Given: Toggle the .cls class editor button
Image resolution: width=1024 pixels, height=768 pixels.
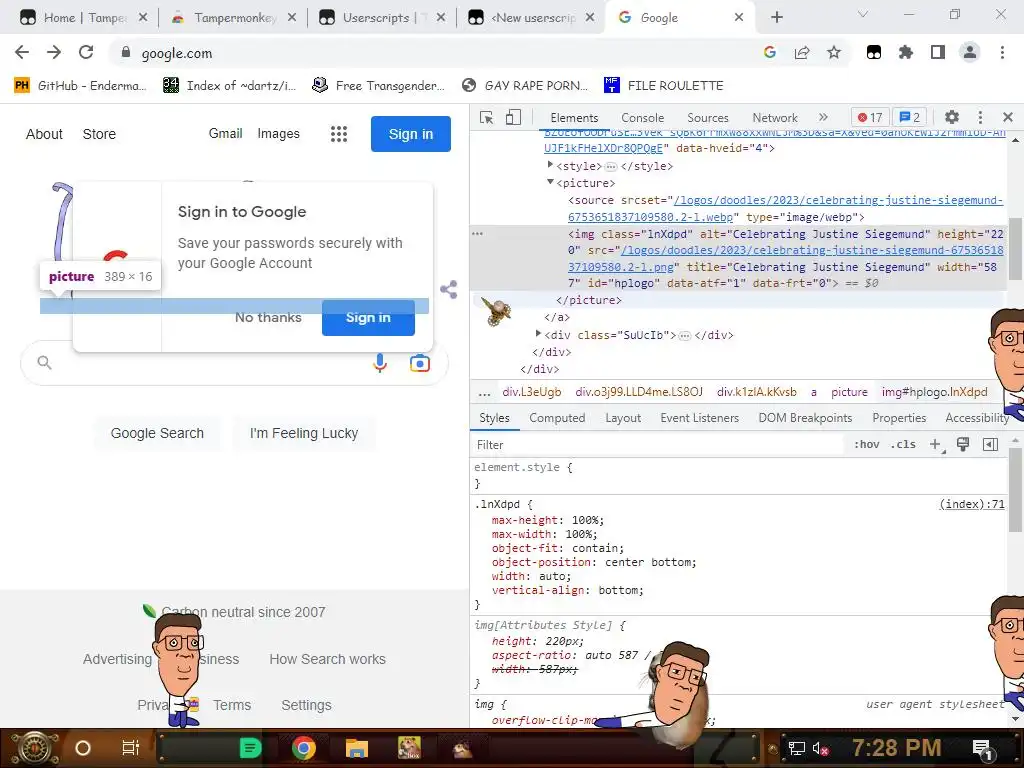Looking at the screenshot, I should [x=903, y=445].
